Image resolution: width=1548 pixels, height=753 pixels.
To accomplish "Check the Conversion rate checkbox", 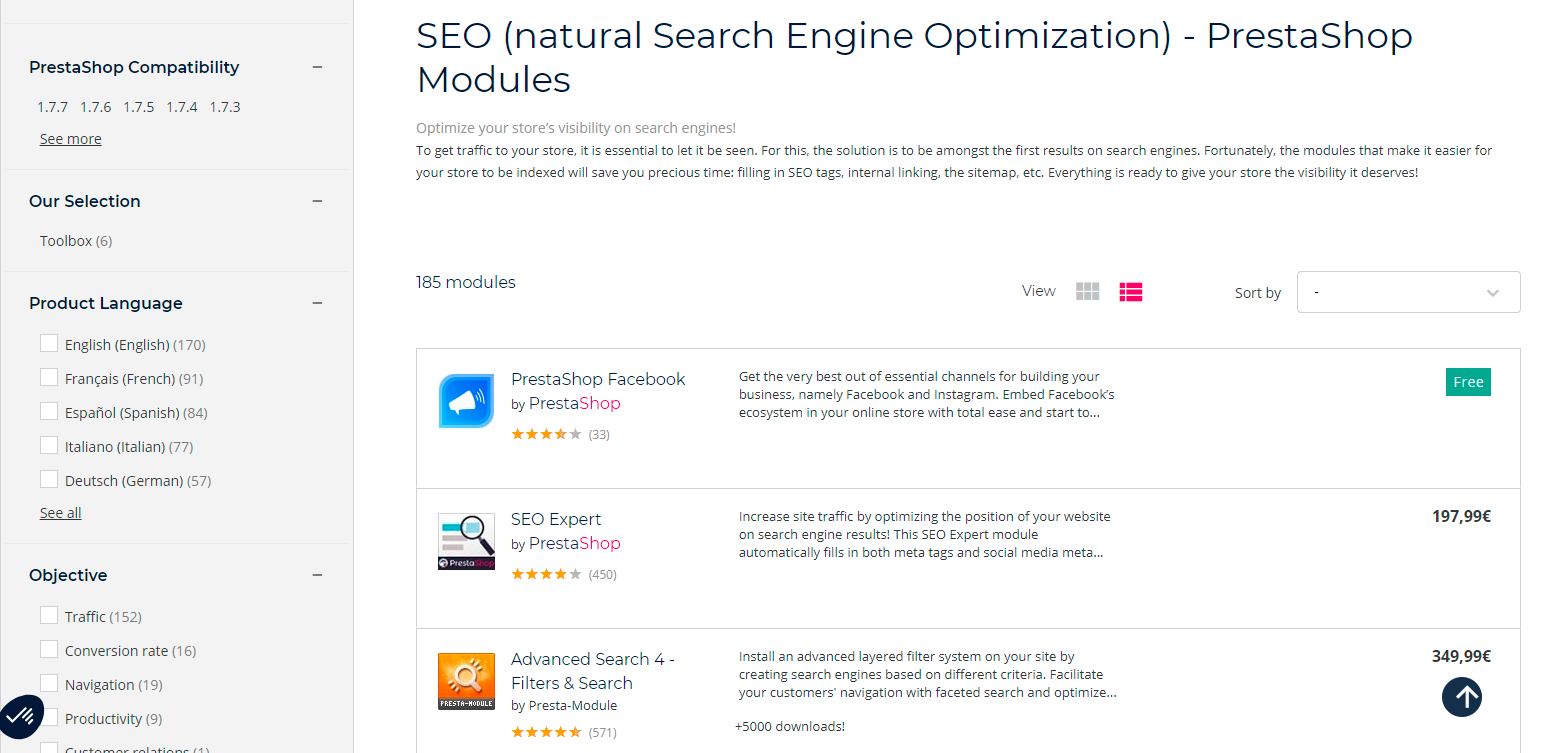I will [49, 650].
